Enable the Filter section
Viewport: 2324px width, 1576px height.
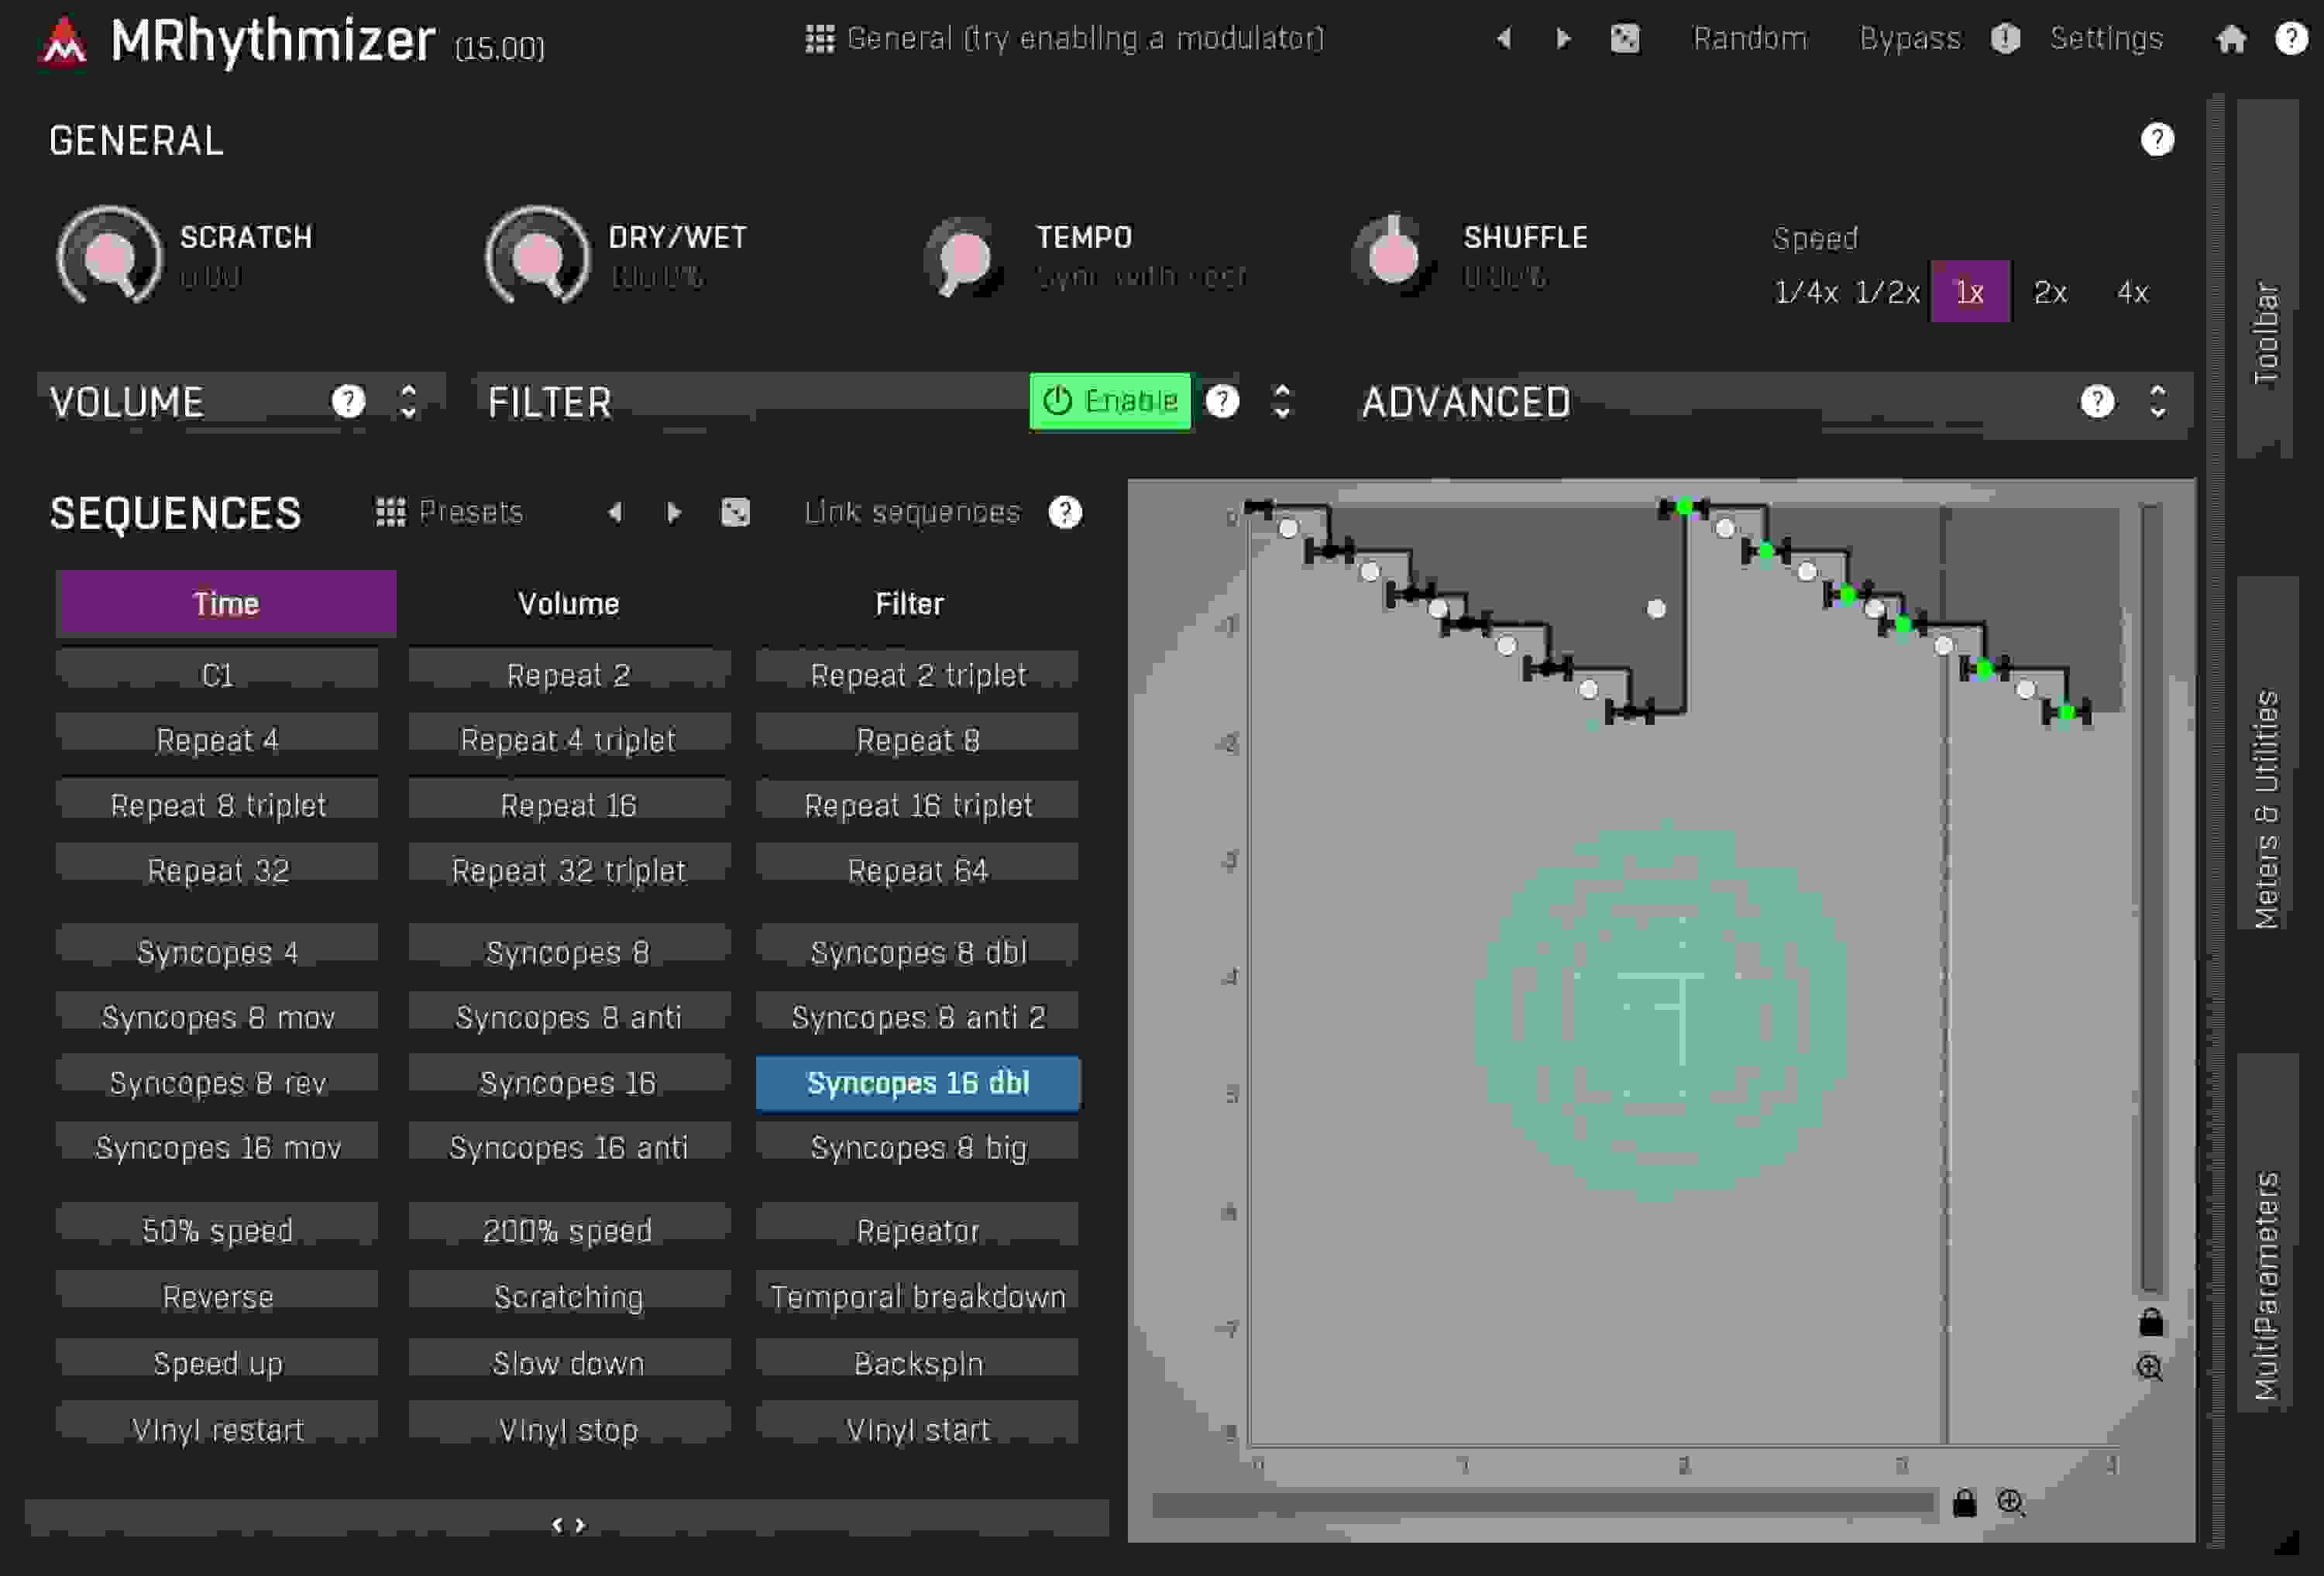tap(1110, 400)
